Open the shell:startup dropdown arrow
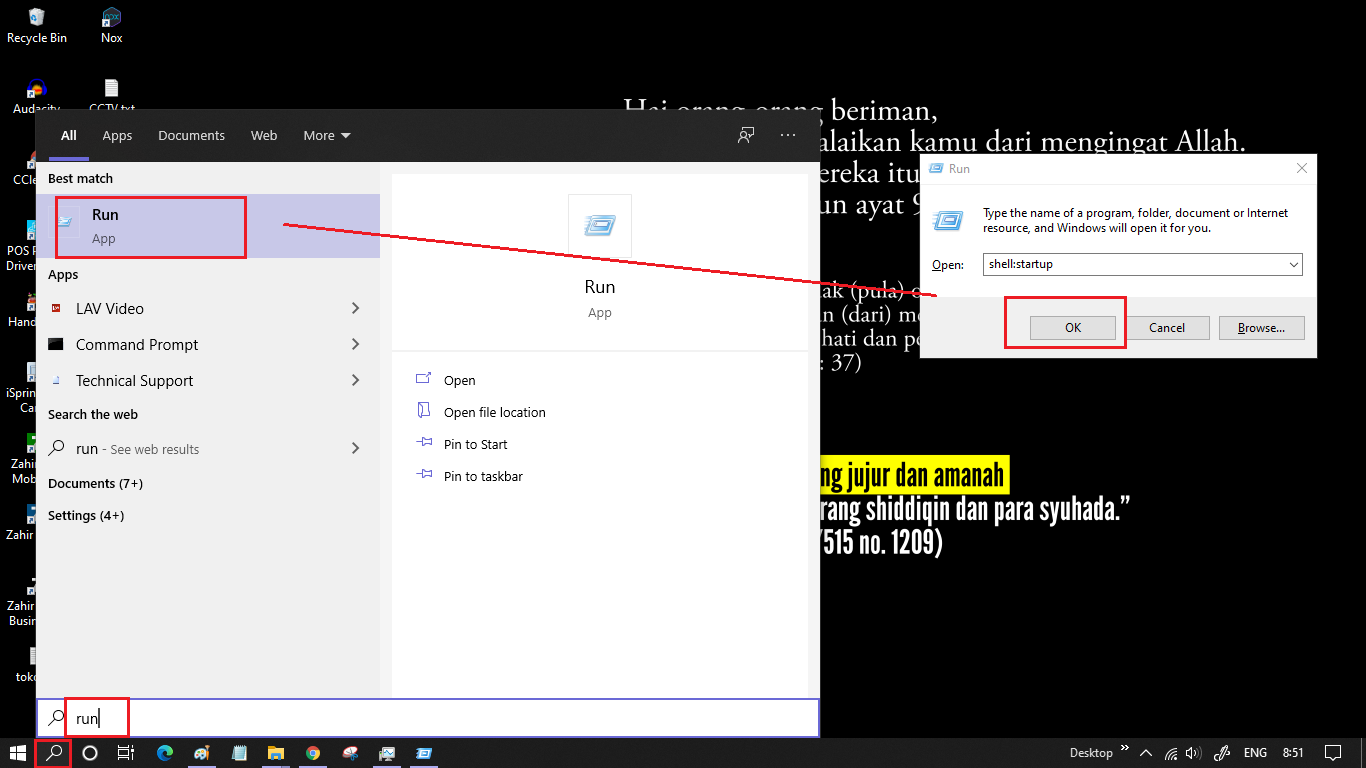Screen dimensions: 1366x768 pyautogui.click(x=1294, y=264)
